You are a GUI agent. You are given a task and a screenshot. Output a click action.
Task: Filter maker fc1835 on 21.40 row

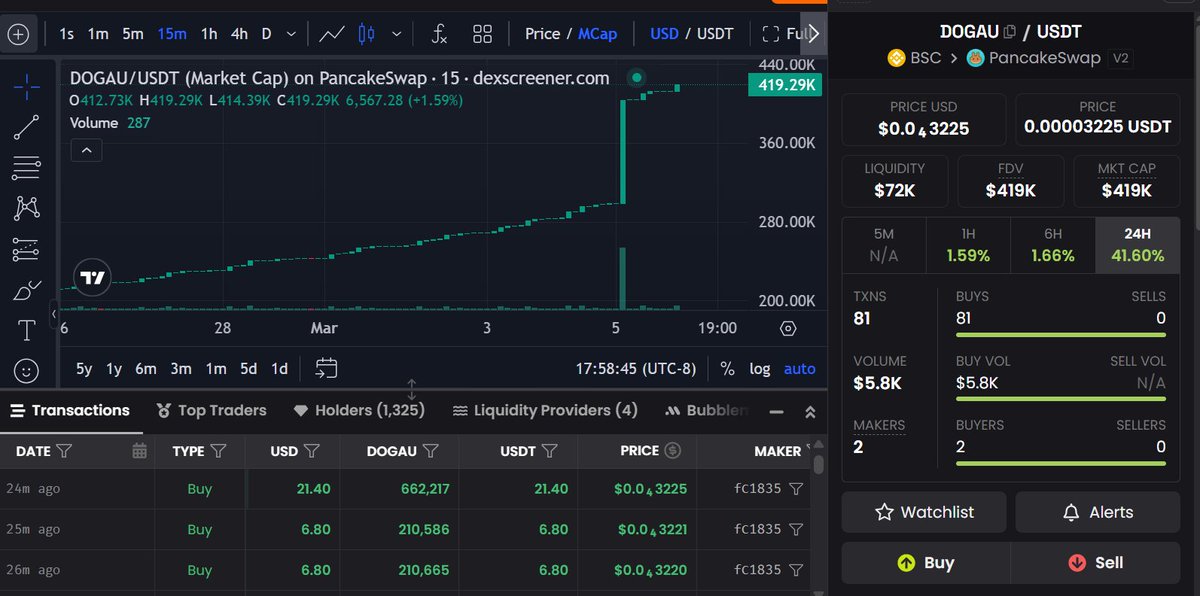(796, 489)
